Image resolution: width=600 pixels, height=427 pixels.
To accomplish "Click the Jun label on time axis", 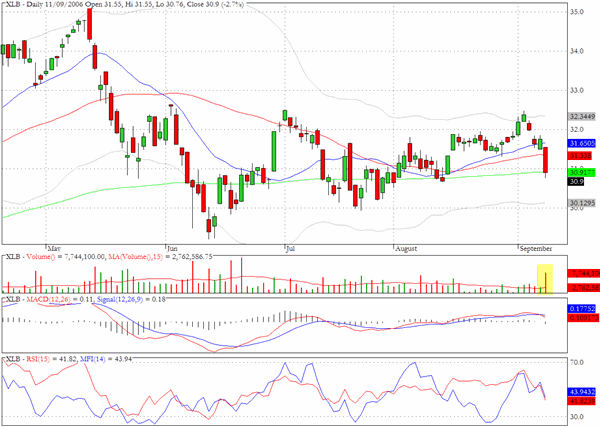I will (173, 249).
